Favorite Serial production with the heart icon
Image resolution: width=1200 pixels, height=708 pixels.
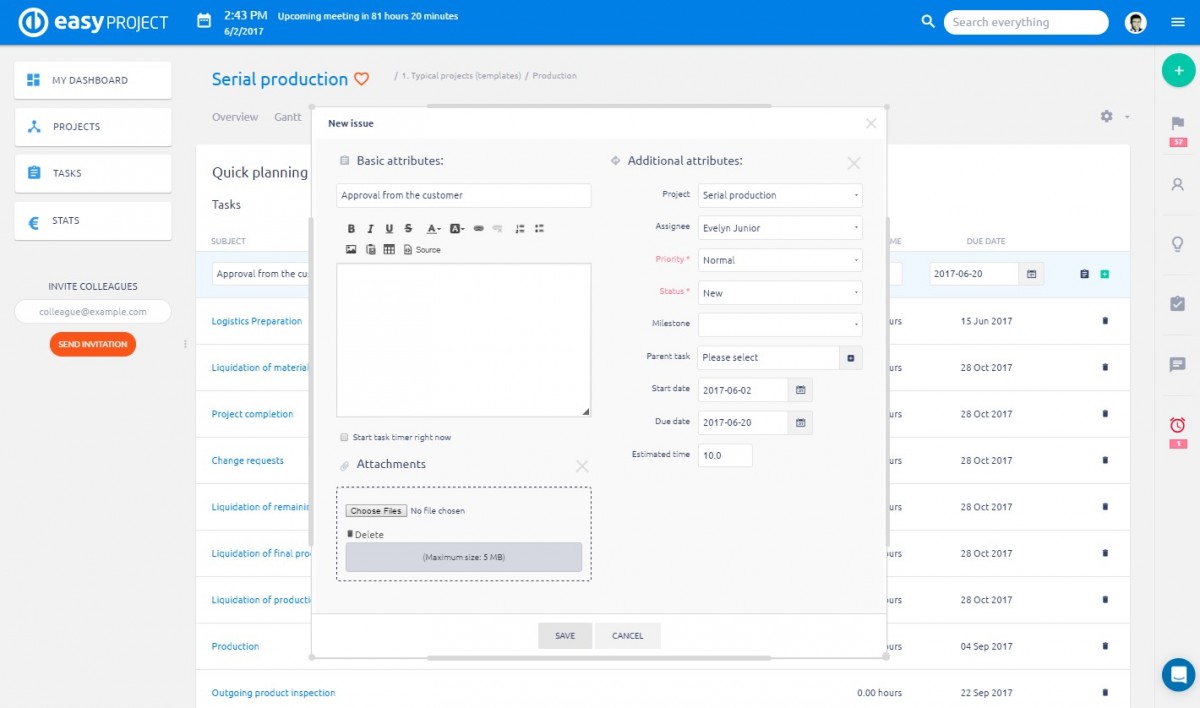pos(362,79)
